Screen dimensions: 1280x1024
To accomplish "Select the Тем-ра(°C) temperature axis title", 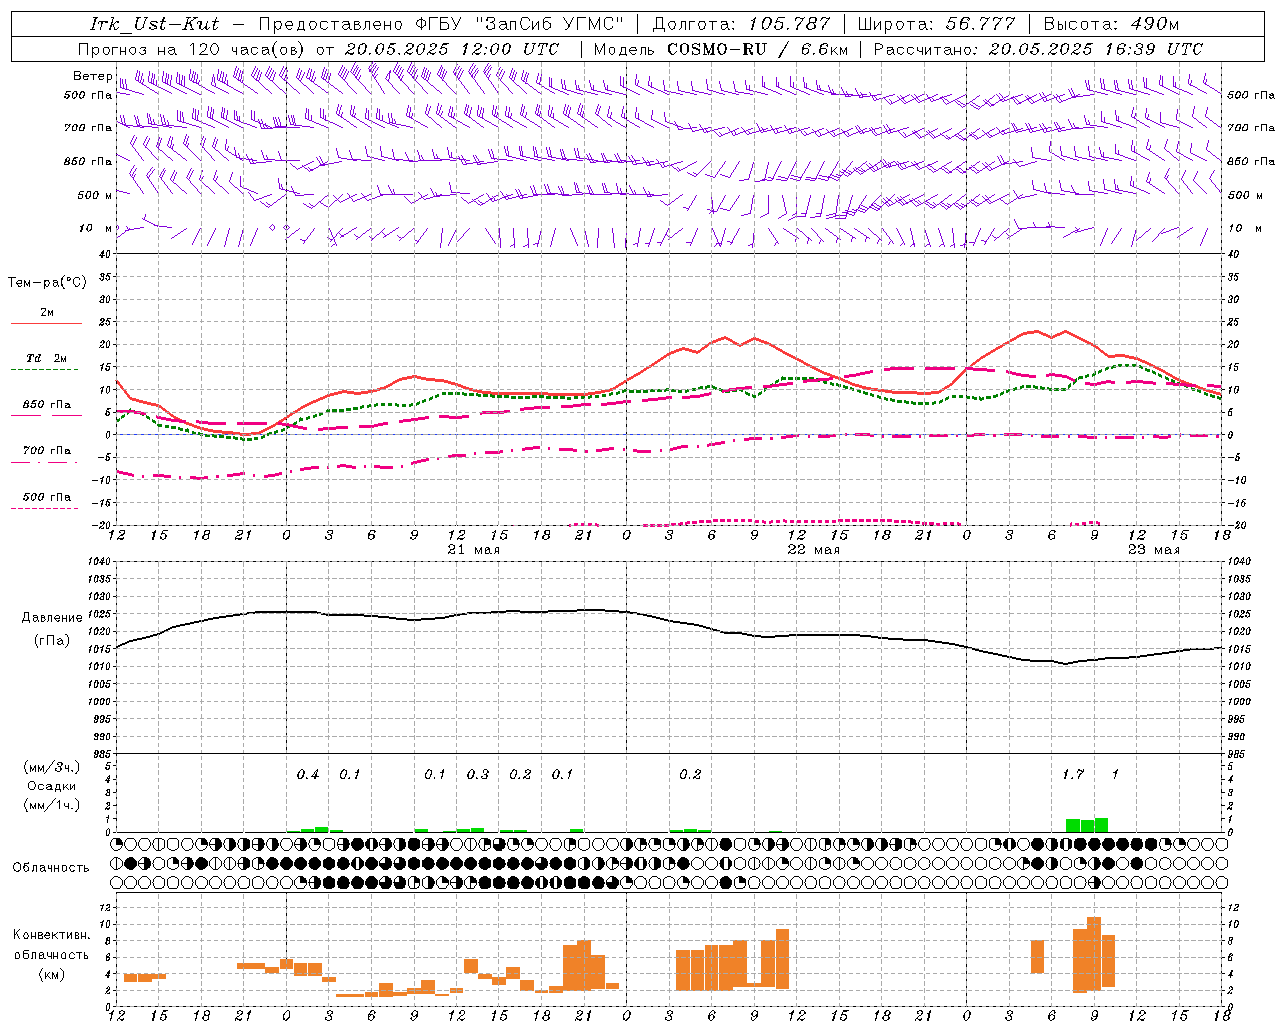I will (x=47, y=283).
